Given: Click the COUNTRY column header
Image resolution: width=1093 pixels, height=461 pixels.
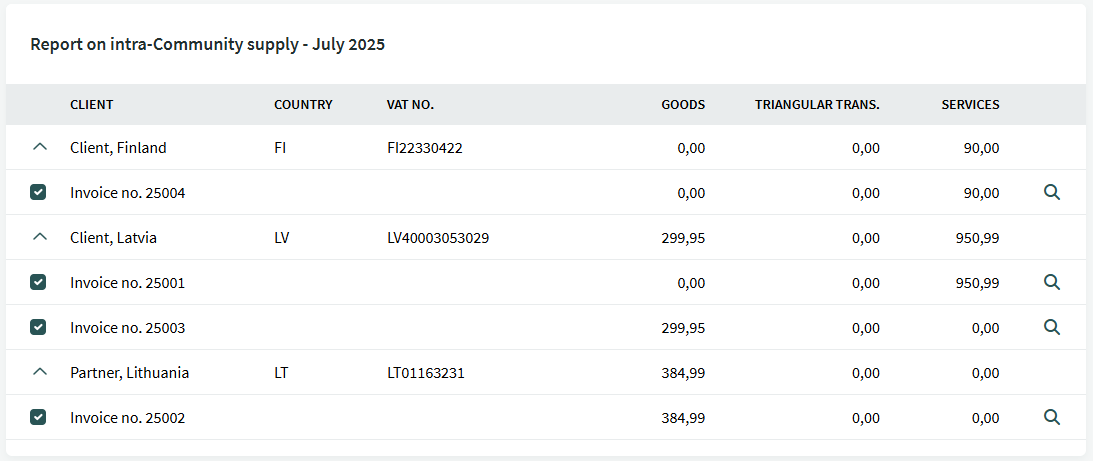Looking at the screenshot, I should [x=303, y=105].
